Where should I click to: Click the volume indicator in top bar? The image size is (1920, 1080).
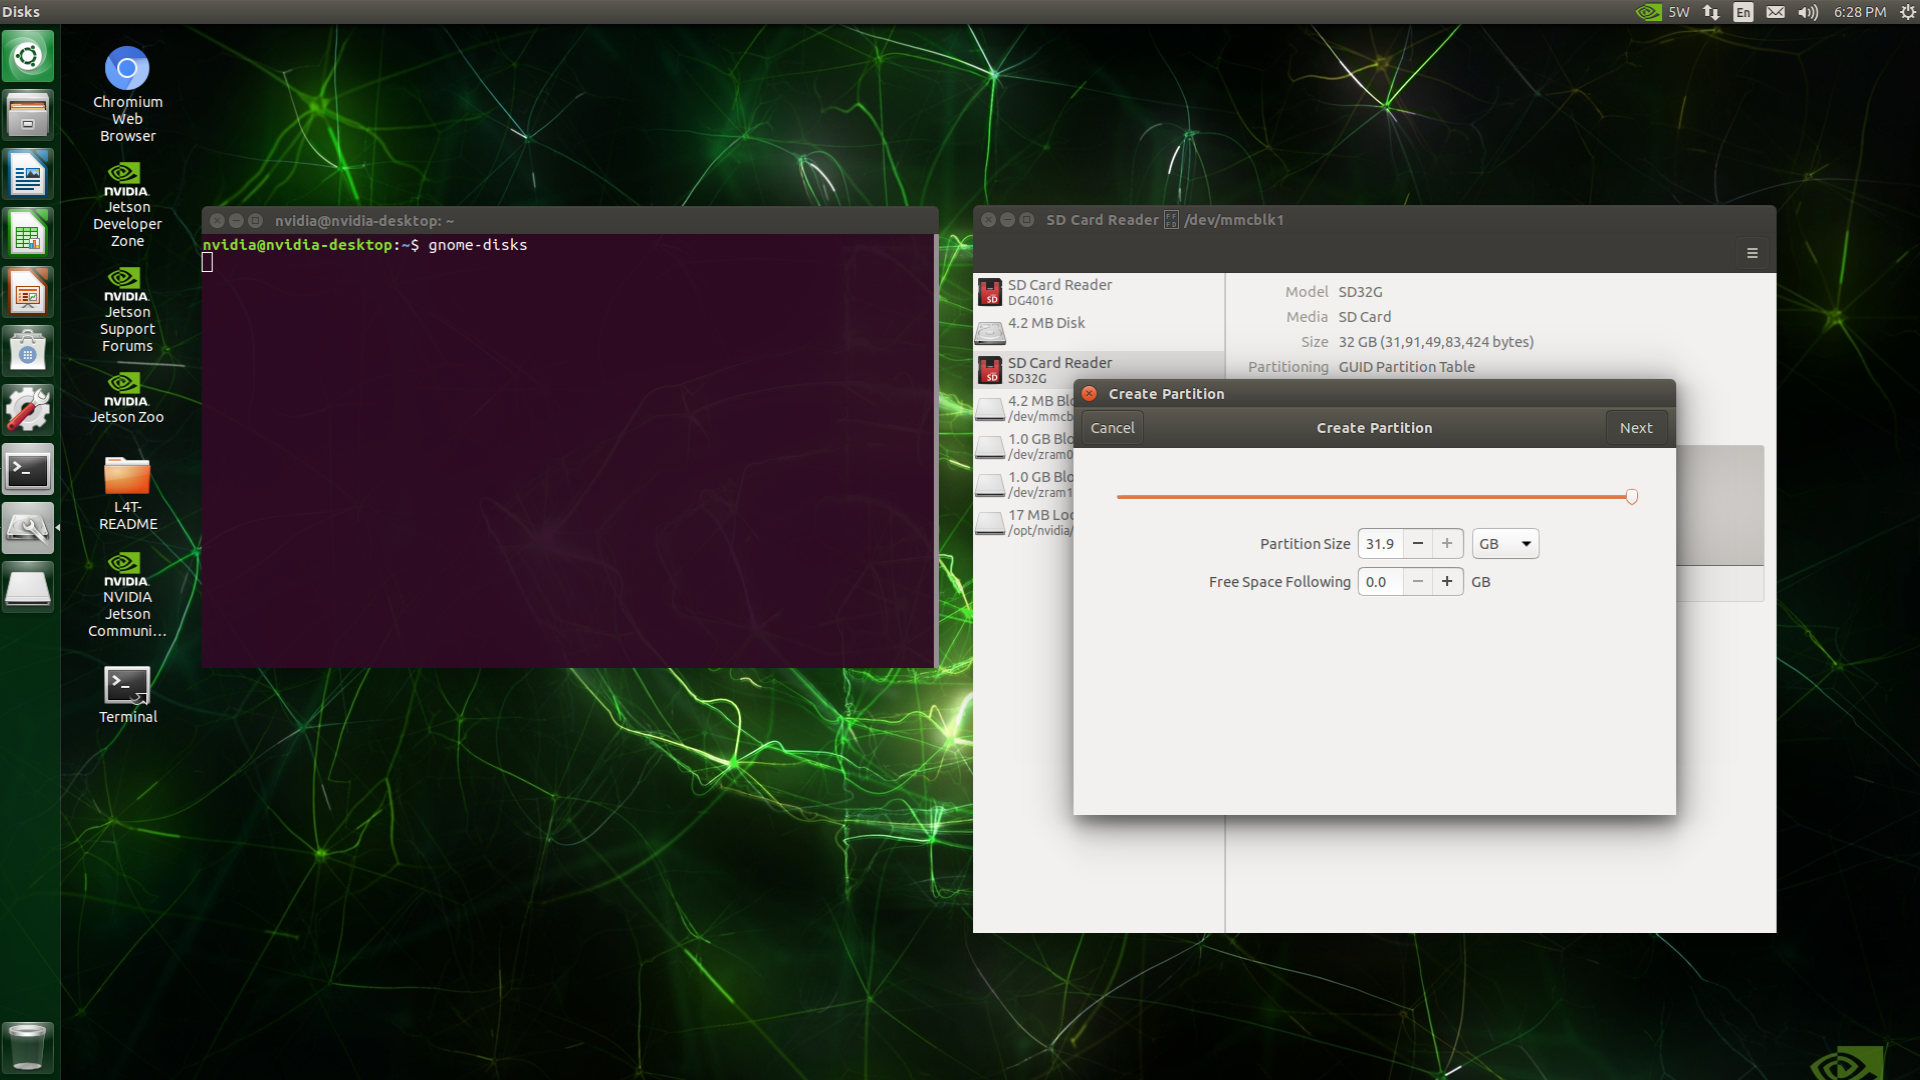(x=1807, y=12)
